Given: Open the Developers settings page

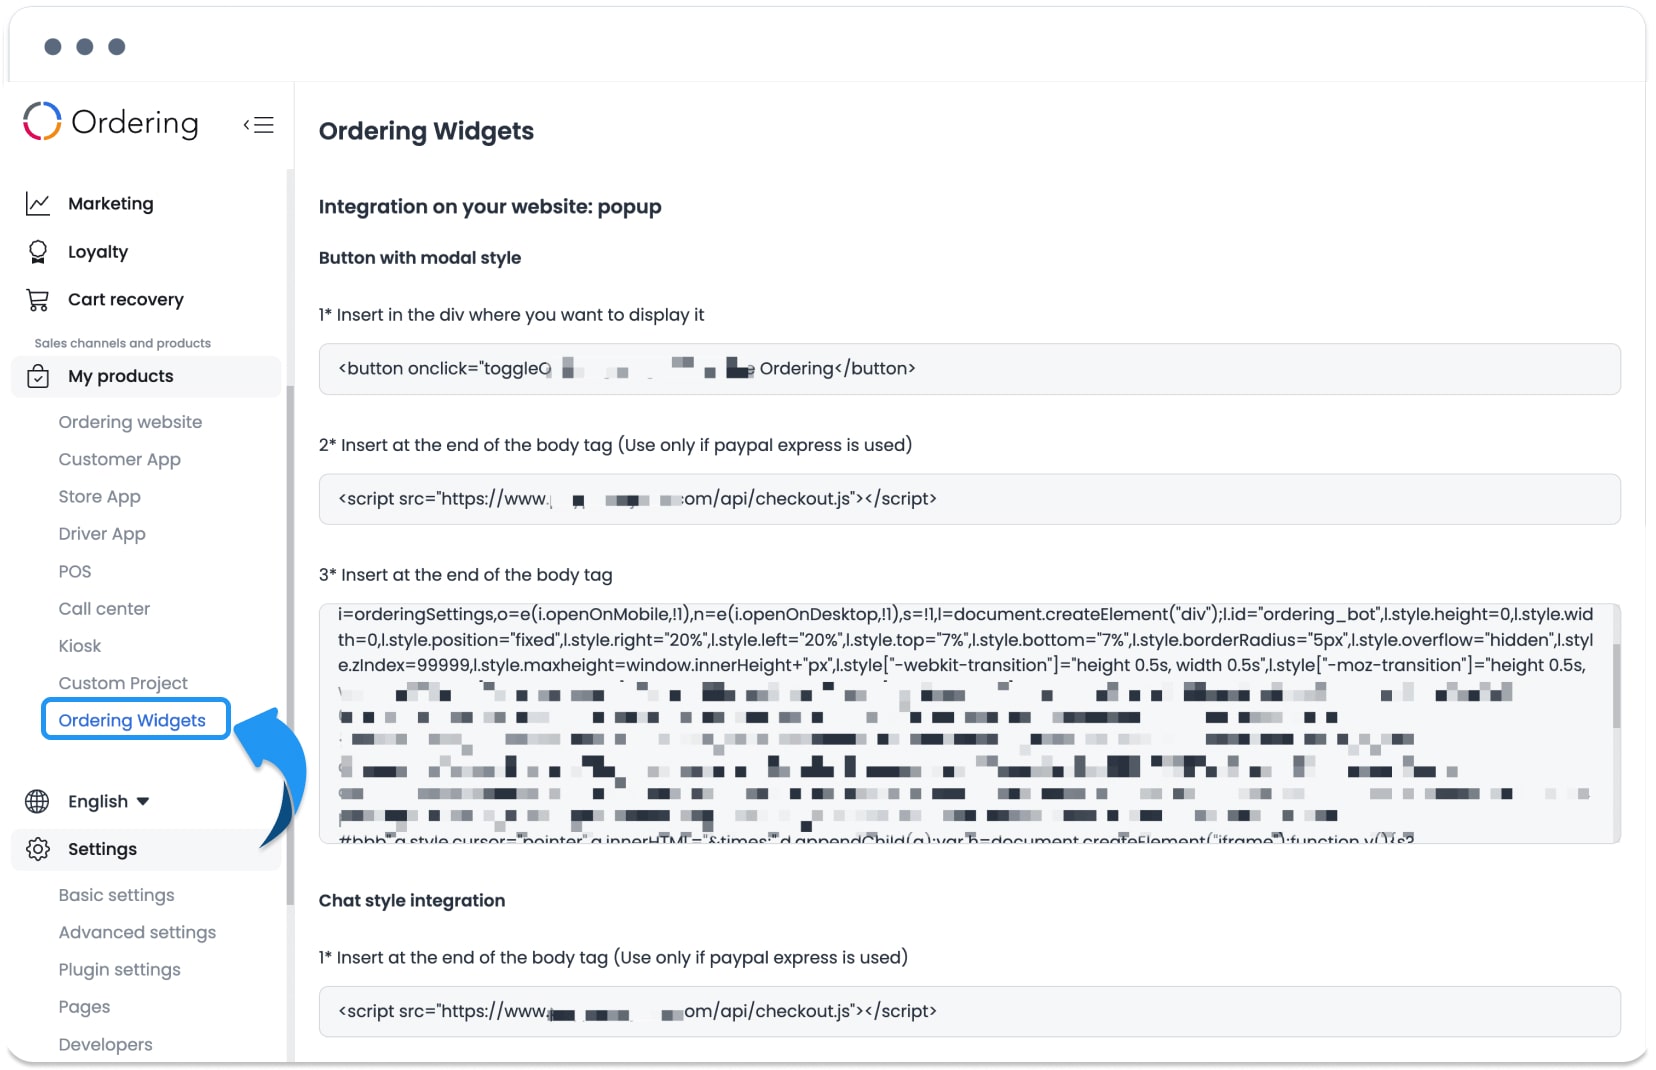Looking at the screenshot, I should (x=105, y=1044).
